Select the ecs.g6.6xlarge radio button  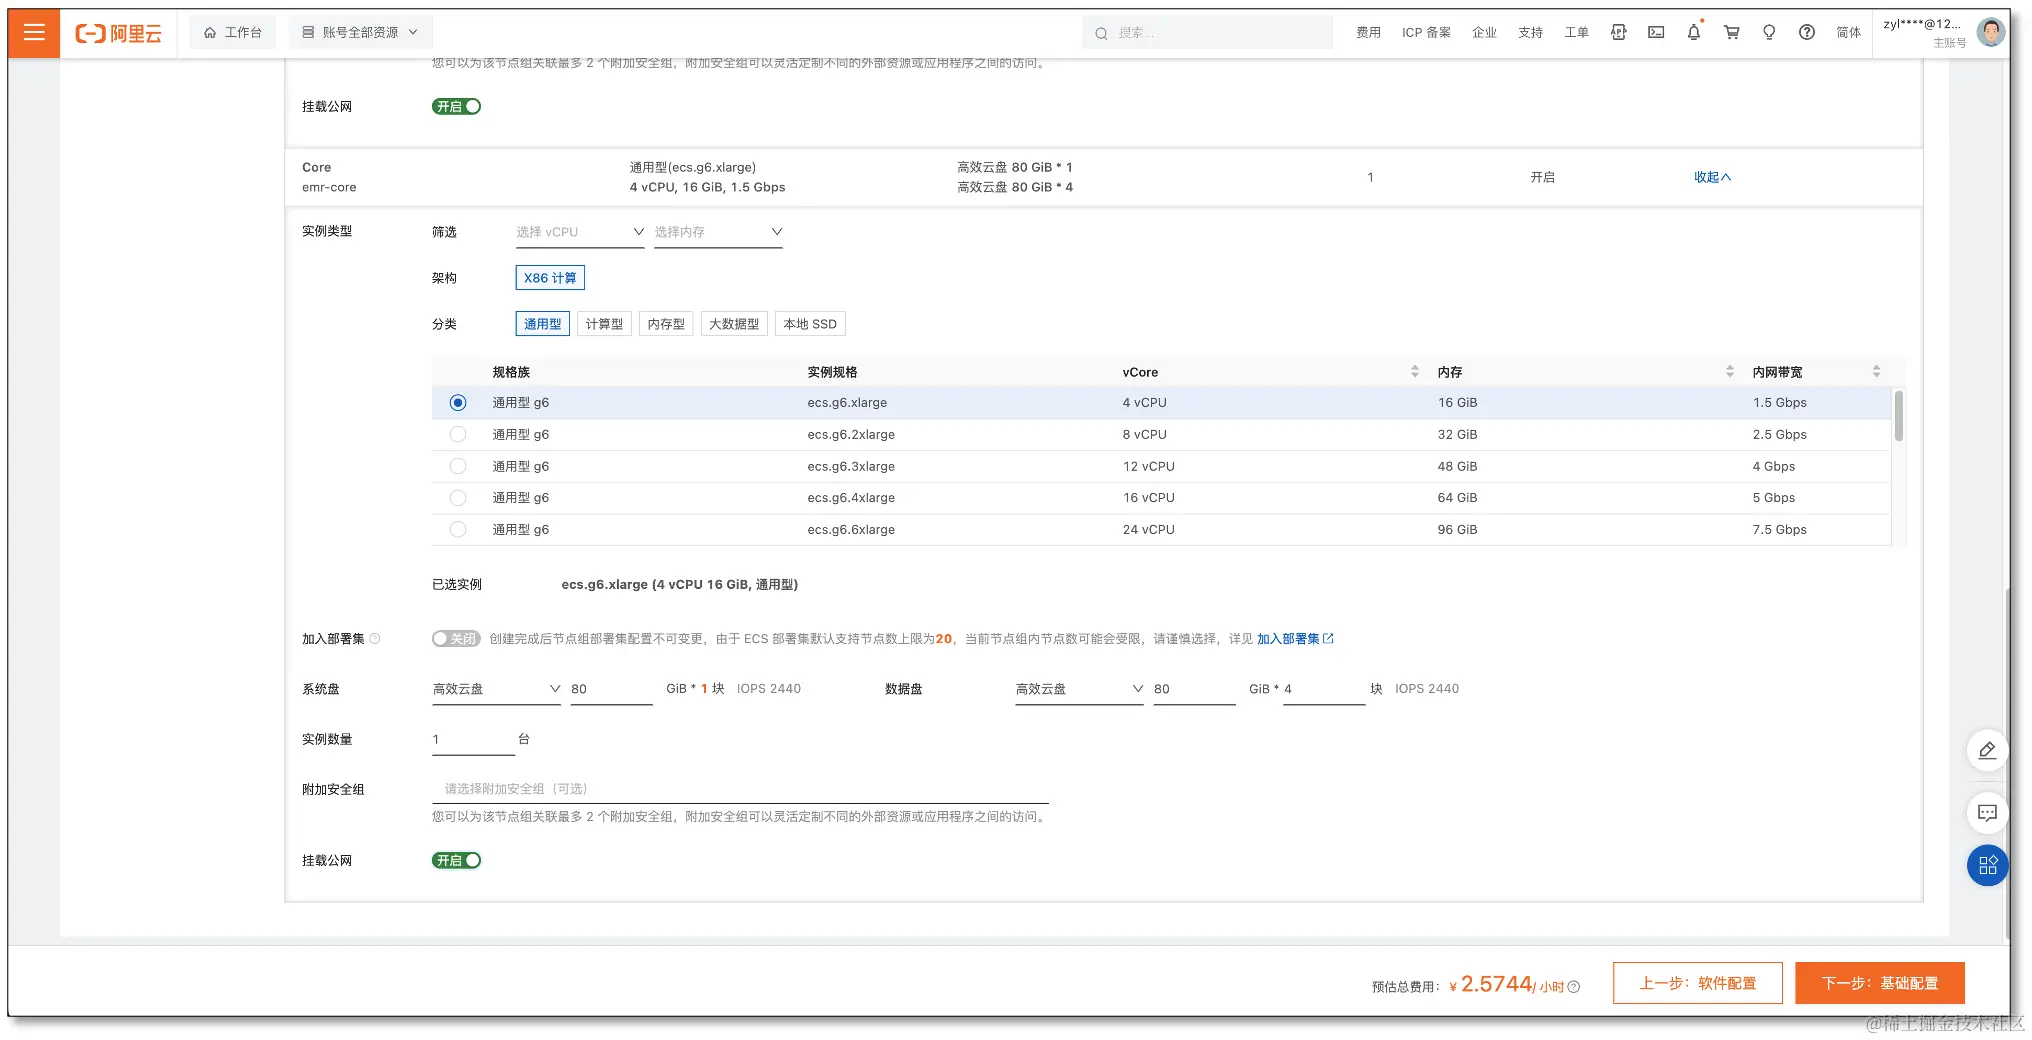(458, 530)
